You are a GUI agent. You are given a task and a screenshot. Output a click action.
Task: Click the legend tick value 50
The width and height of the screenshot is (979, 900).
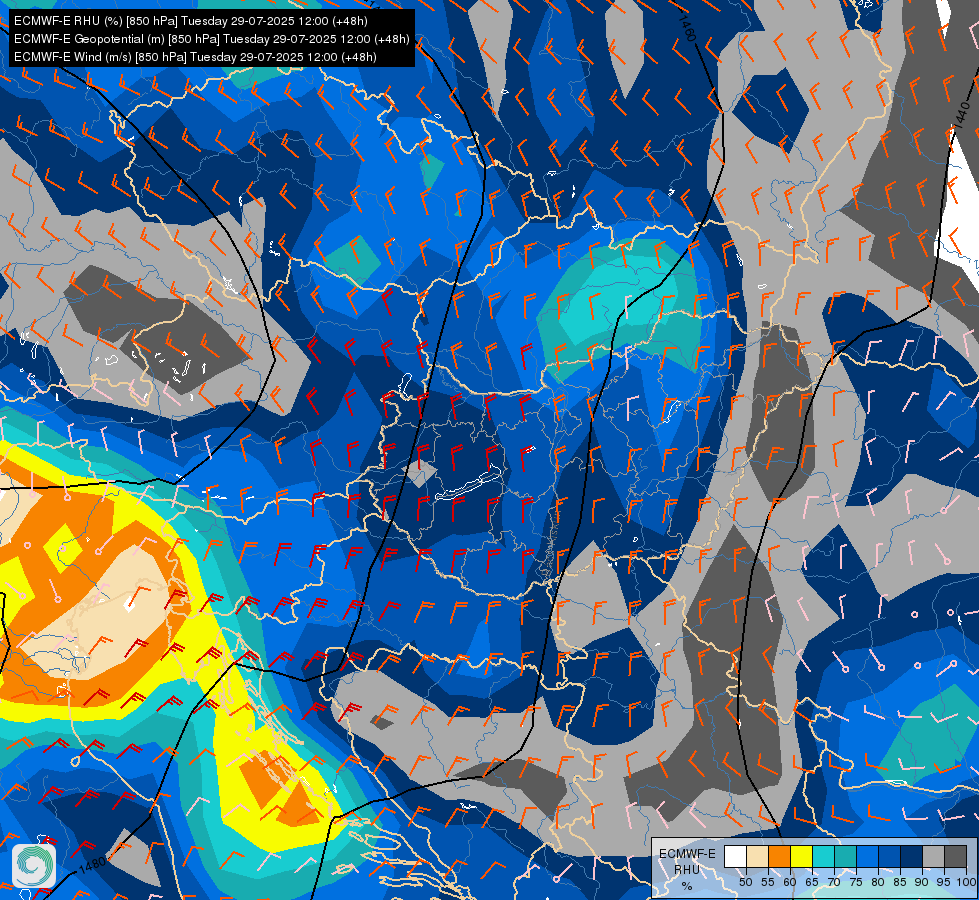[745, 882]
